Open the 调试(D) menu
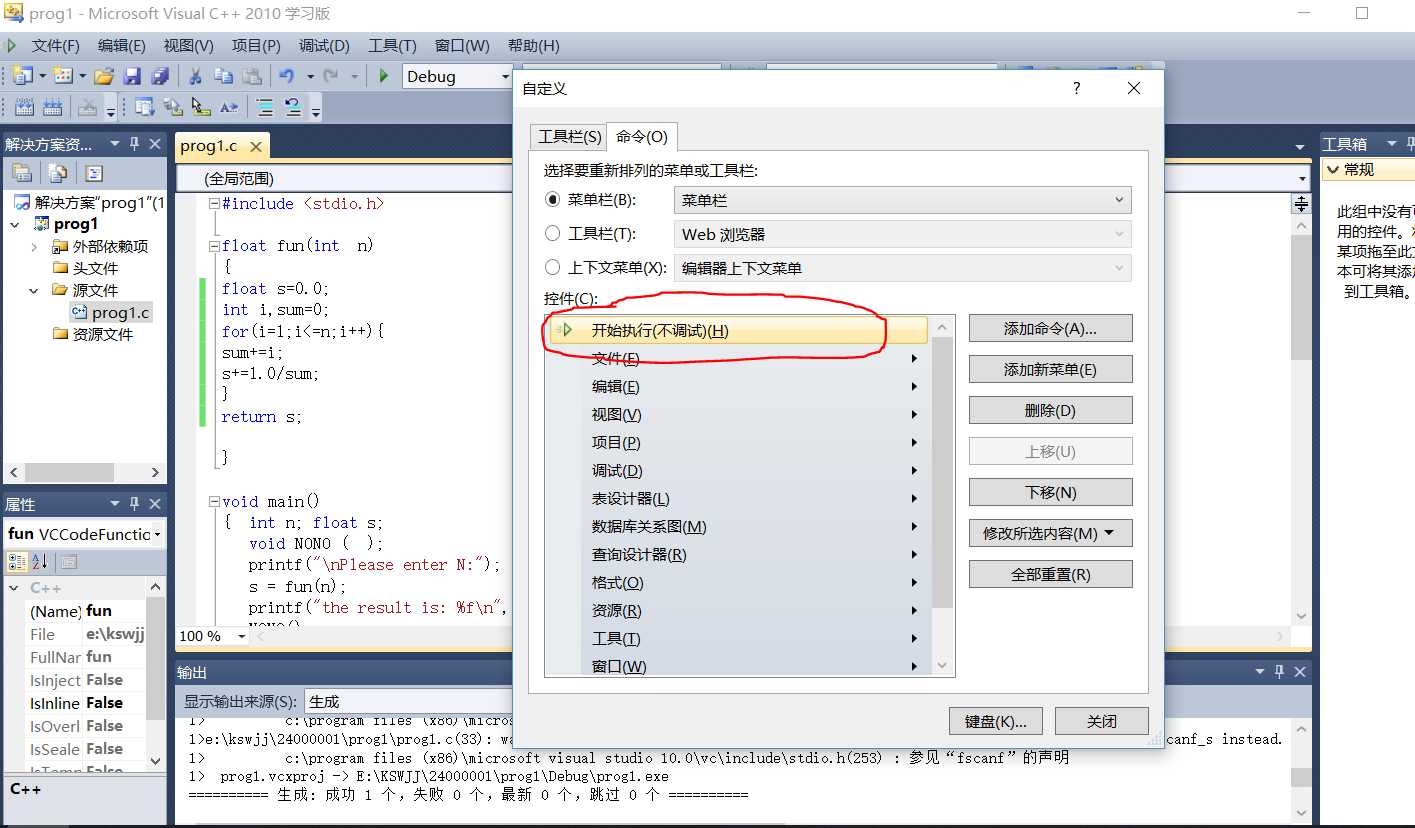The height and width of the screenshot is (828, 1415). tap(324, 46)
